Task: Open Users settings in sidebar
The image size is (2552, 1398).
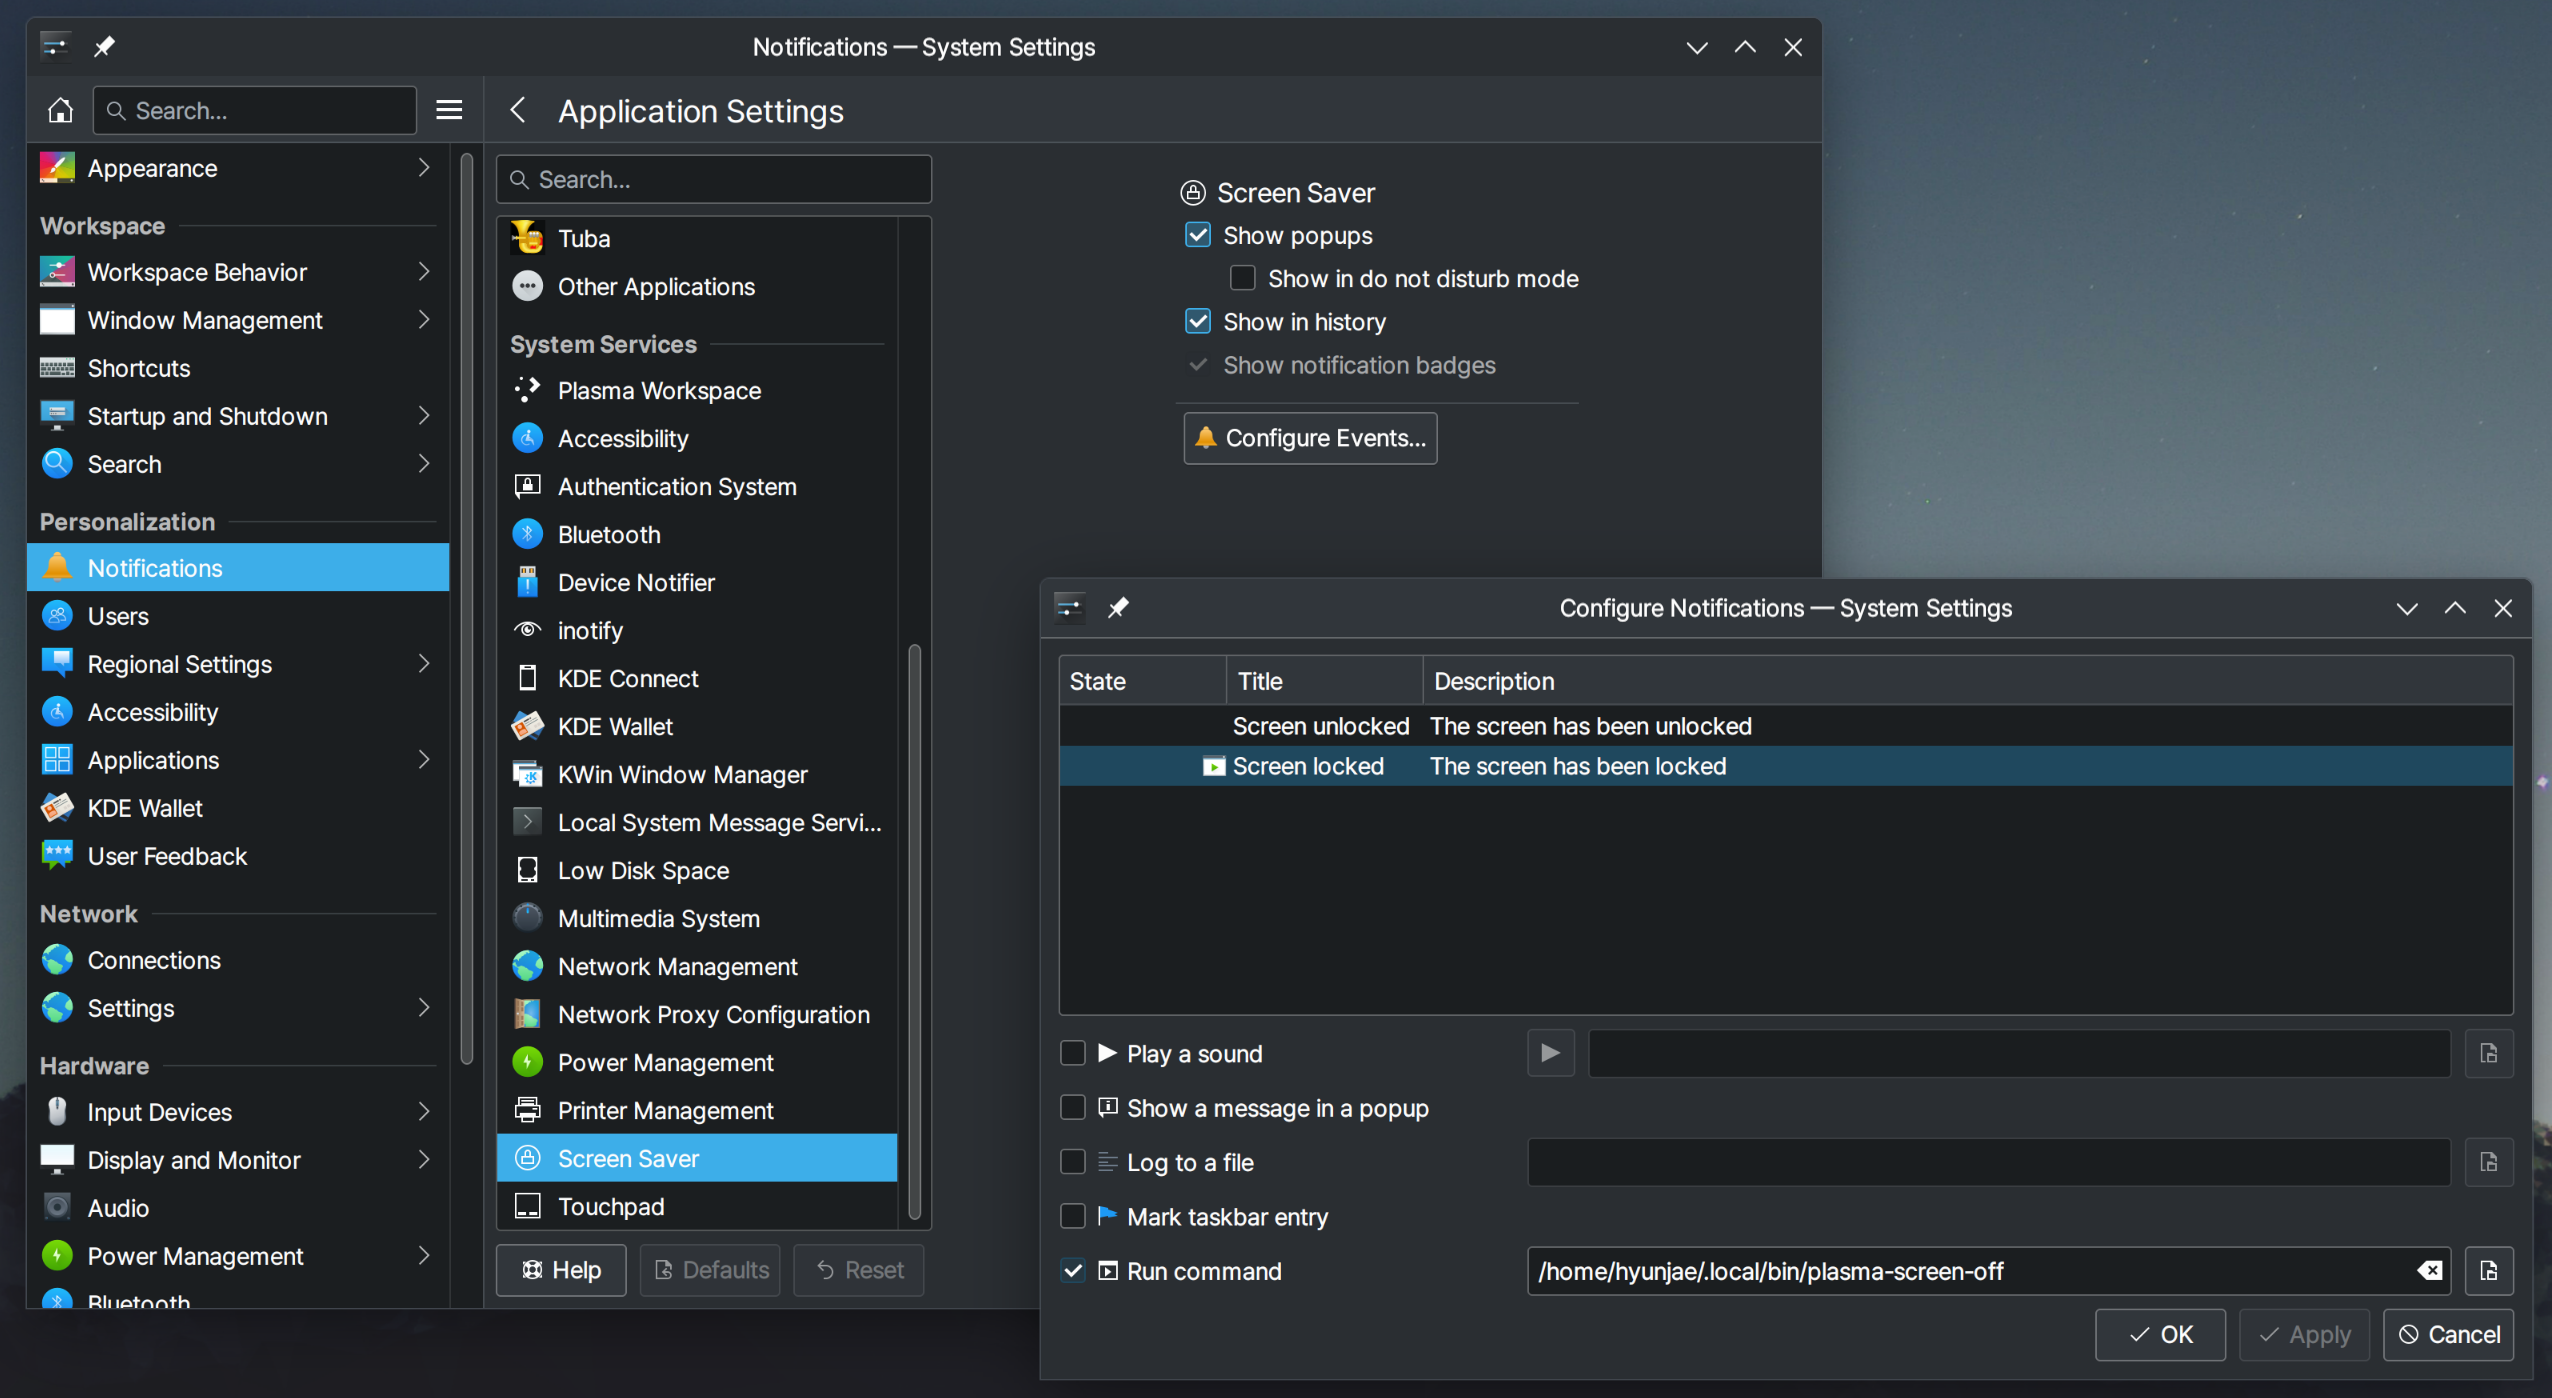Action: pyautogui.click(x=238, y=616)
